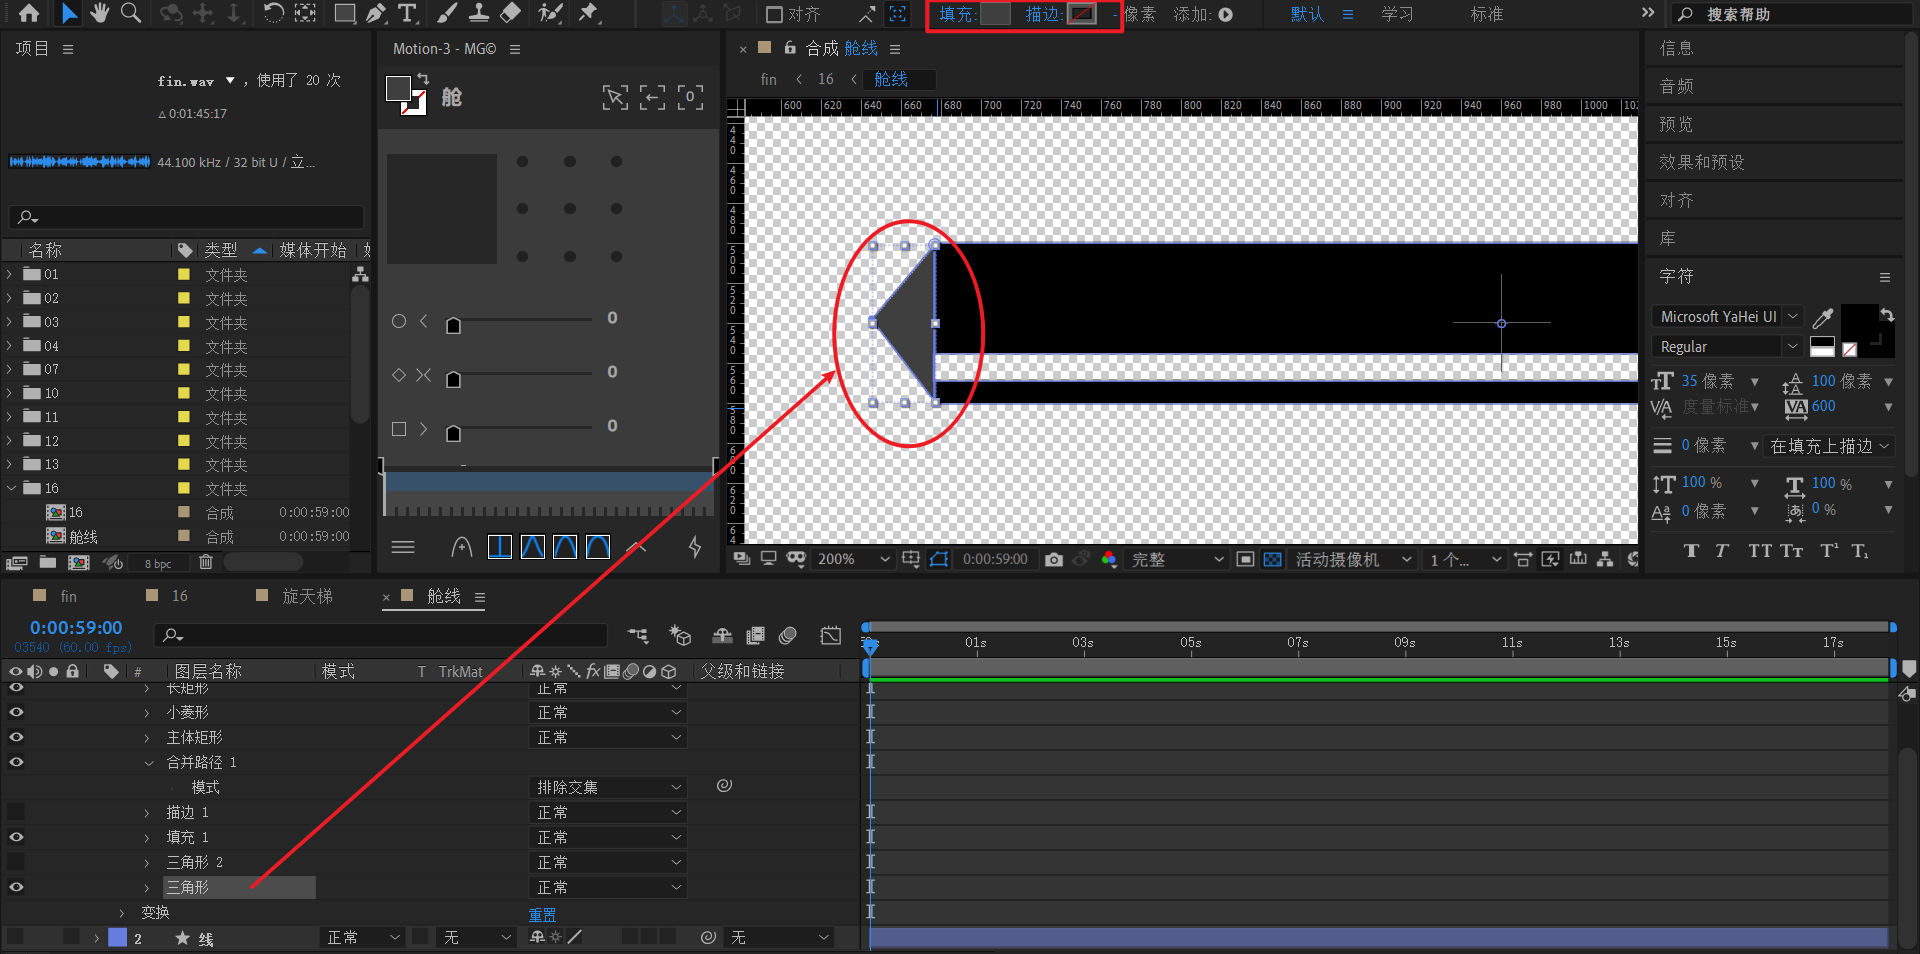Screen dimensions: 1920x954
Task: Open the Microsoft YaHei UI font dropdown
Action: (x=1727, y=316)
